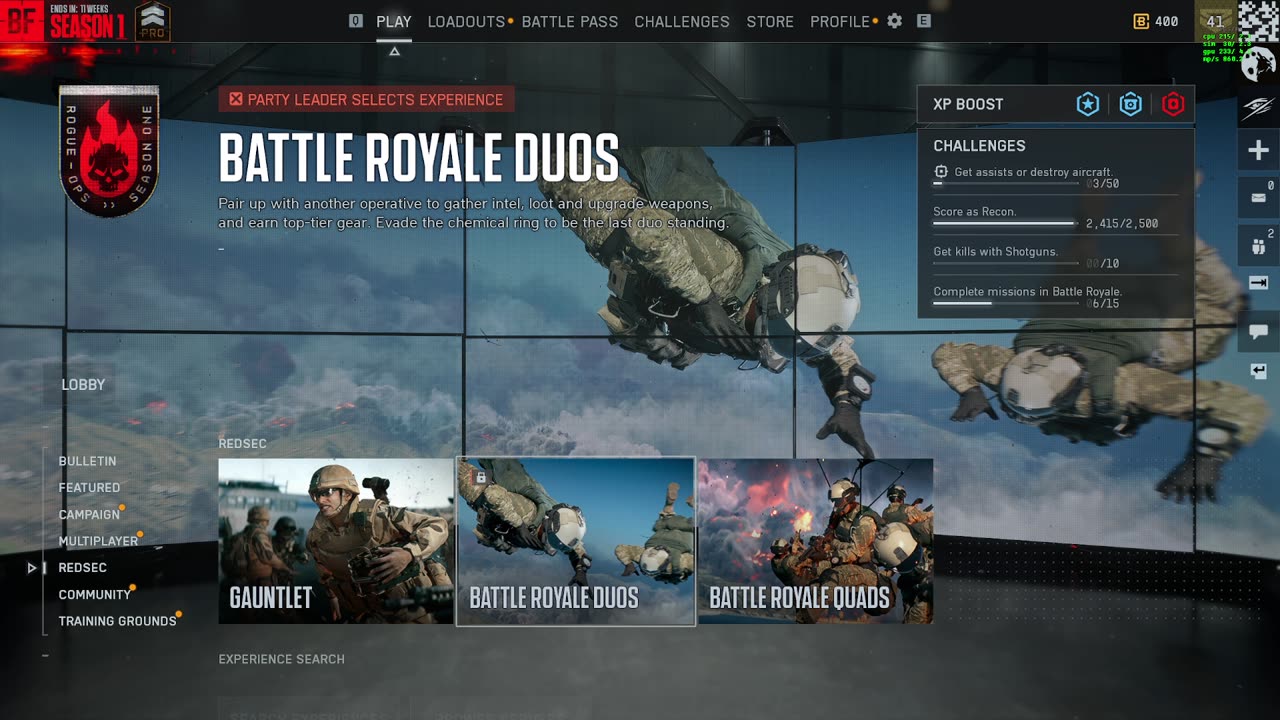Click the Battlefield BF logo
Image resolution: width=1280 pixels, height=720 pixels.
click(21, 20)
